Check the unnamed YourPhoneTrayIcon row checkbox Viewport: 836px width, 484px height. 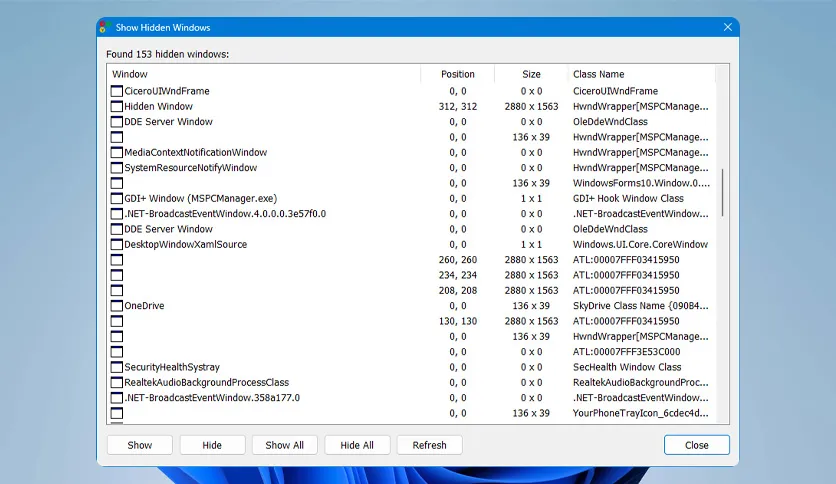117,413
